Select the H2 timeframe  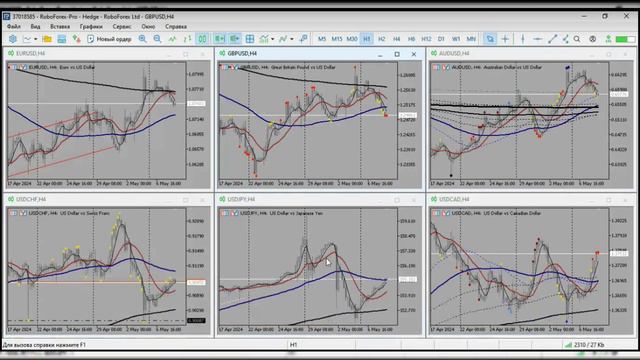point(382,39)
